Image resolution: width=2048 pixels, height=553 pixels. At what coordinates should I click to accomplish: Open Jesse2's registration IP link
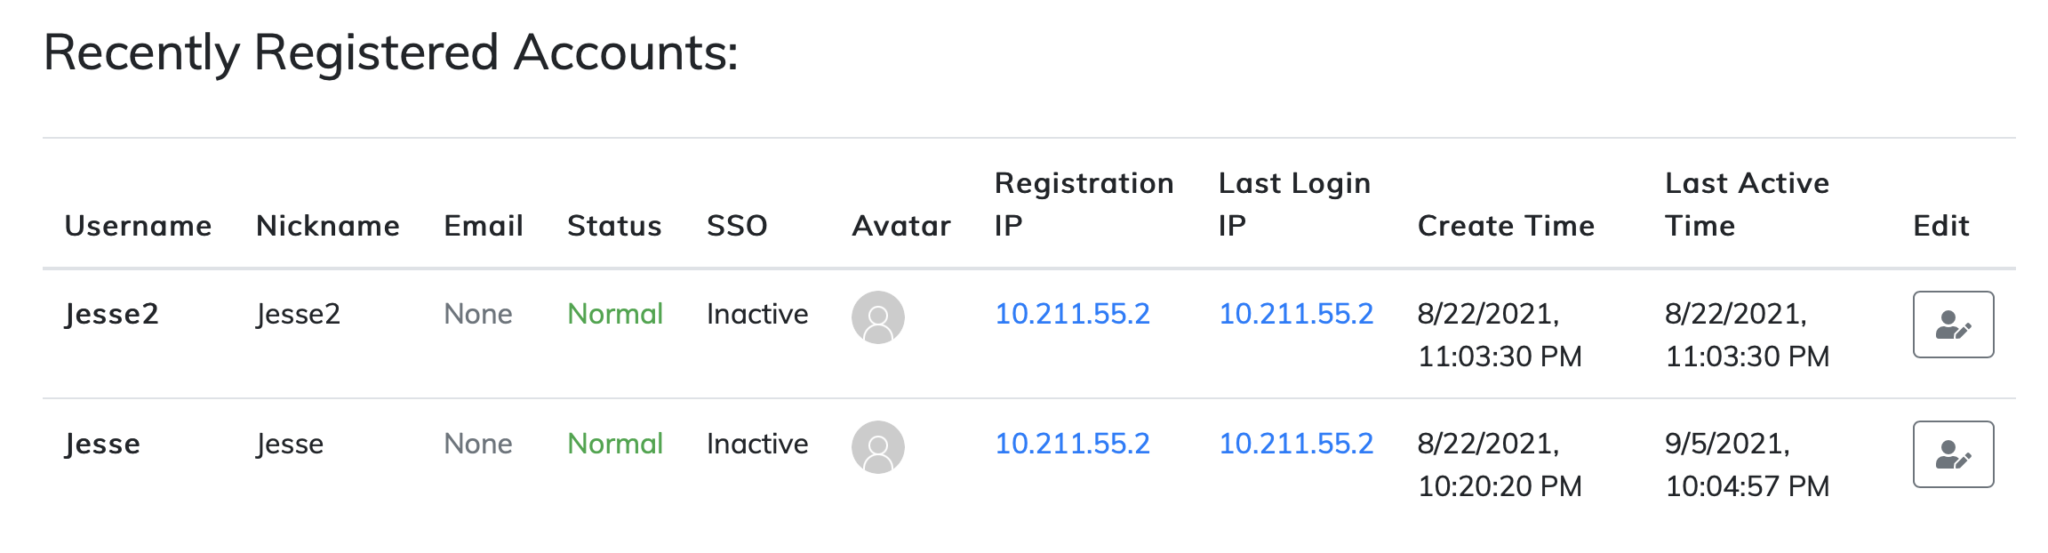[1072, 314]
